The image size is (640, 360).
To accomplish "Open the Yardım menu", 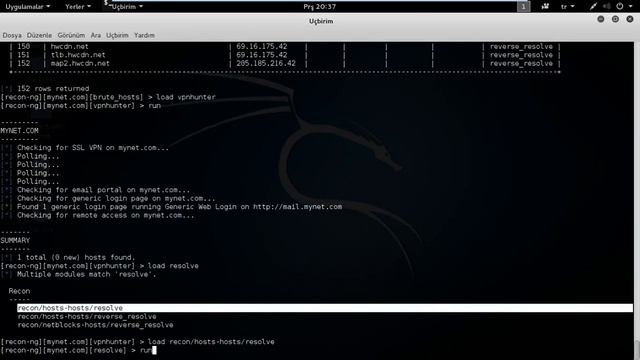I will pos(144,36).
